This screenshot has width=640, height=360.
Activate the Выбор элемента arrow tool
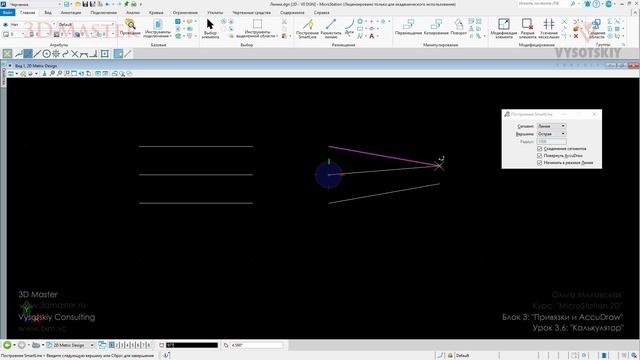pos(210,28)
